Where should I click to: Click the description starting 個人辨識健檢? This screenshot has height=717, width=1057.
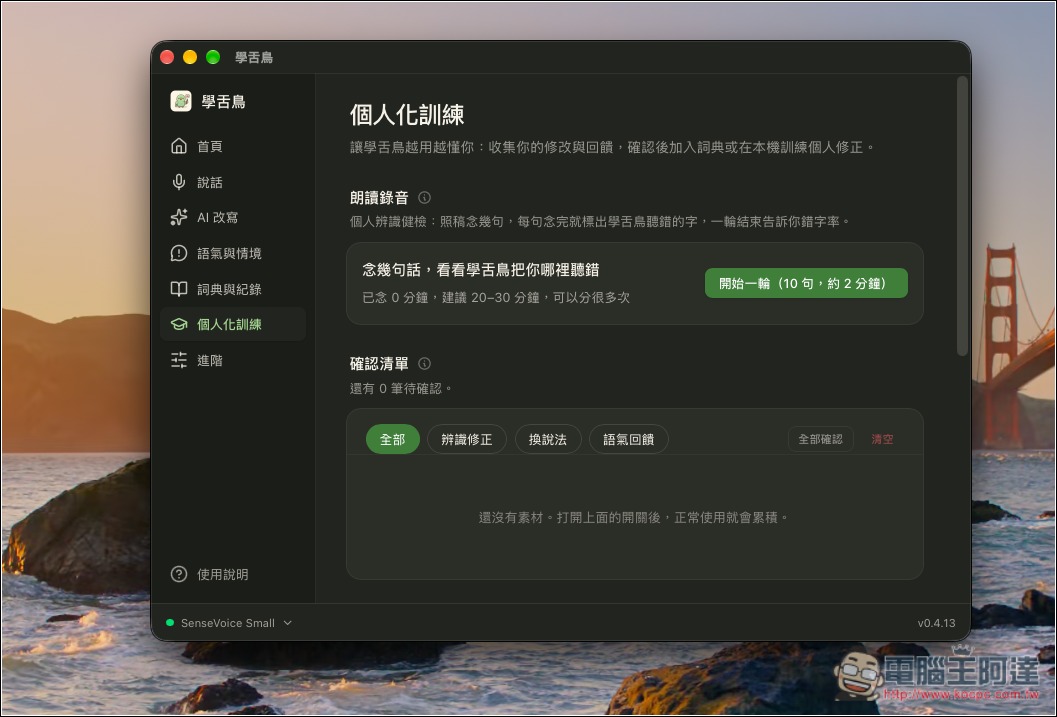[x=601, y=221]
